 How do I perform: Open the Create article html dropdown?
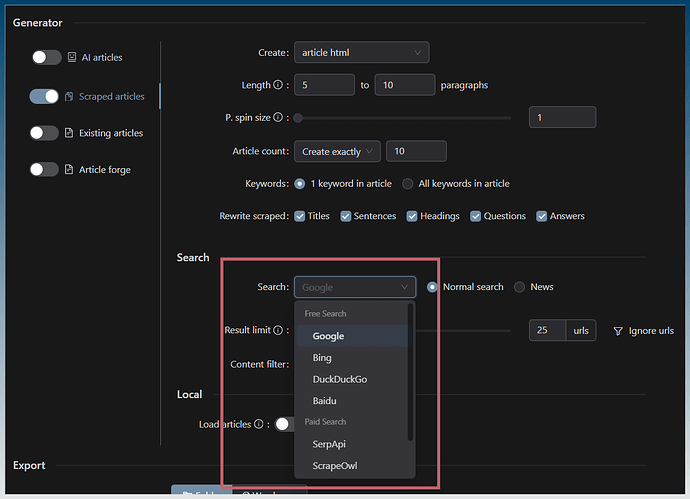[361, 52]
